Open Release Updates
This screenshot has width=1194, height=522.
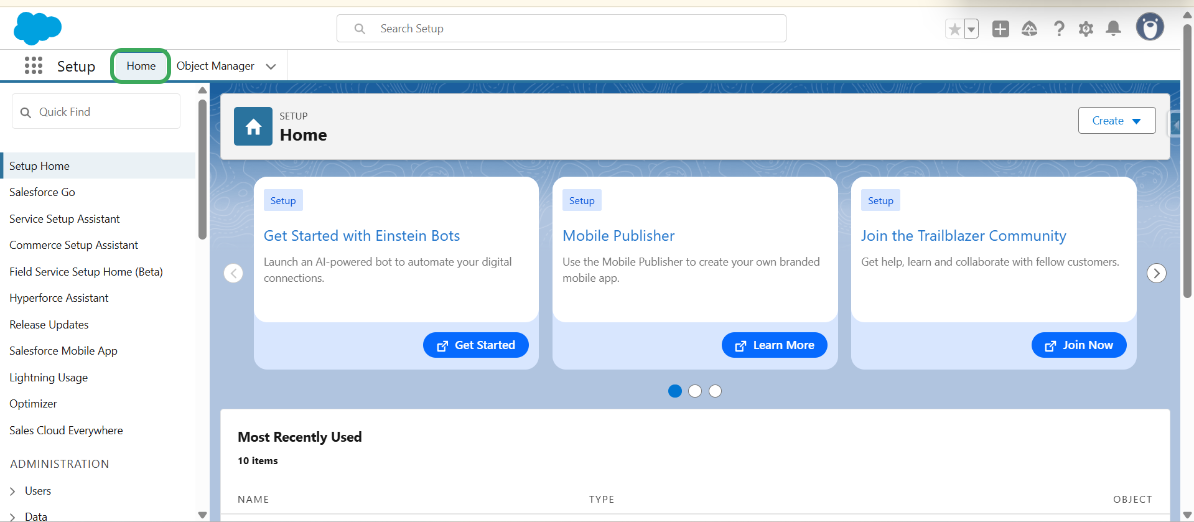click(x=49, y=325)
